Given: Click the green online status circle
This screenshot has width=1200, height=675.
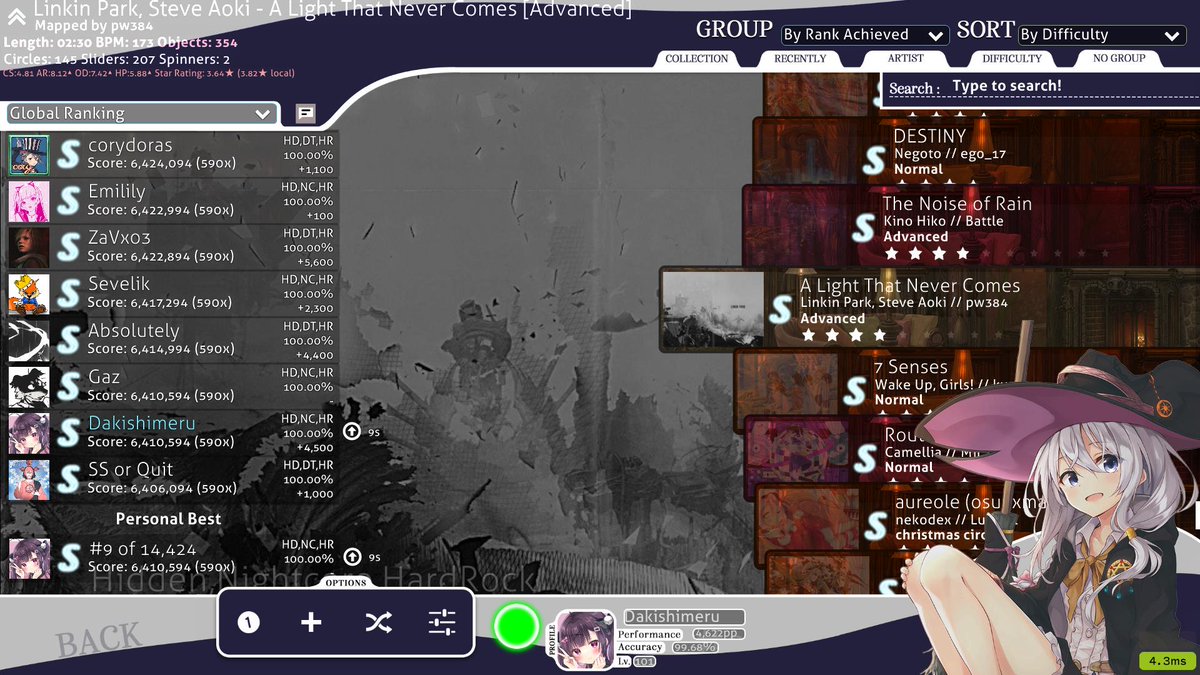Looking at the screenshot, I should pos(516,625).
